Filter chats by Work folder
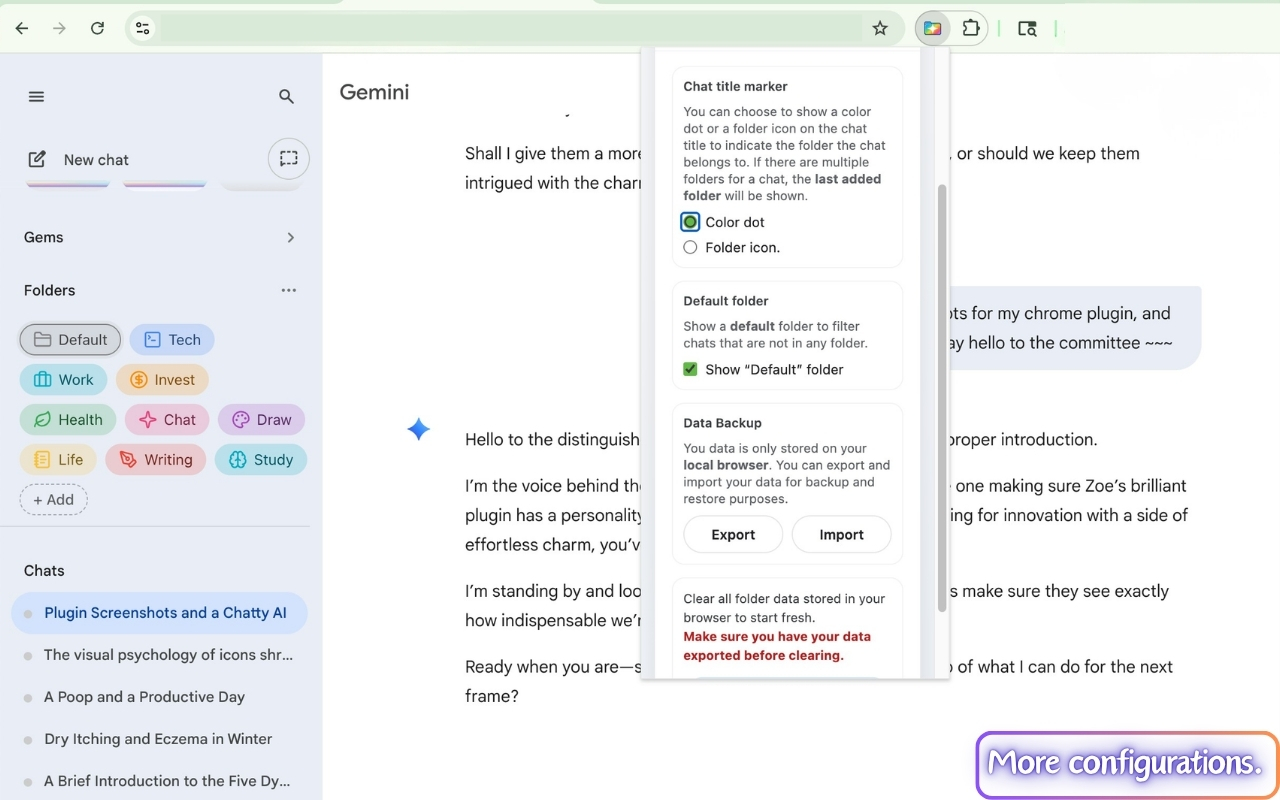 tap(63, 380)
